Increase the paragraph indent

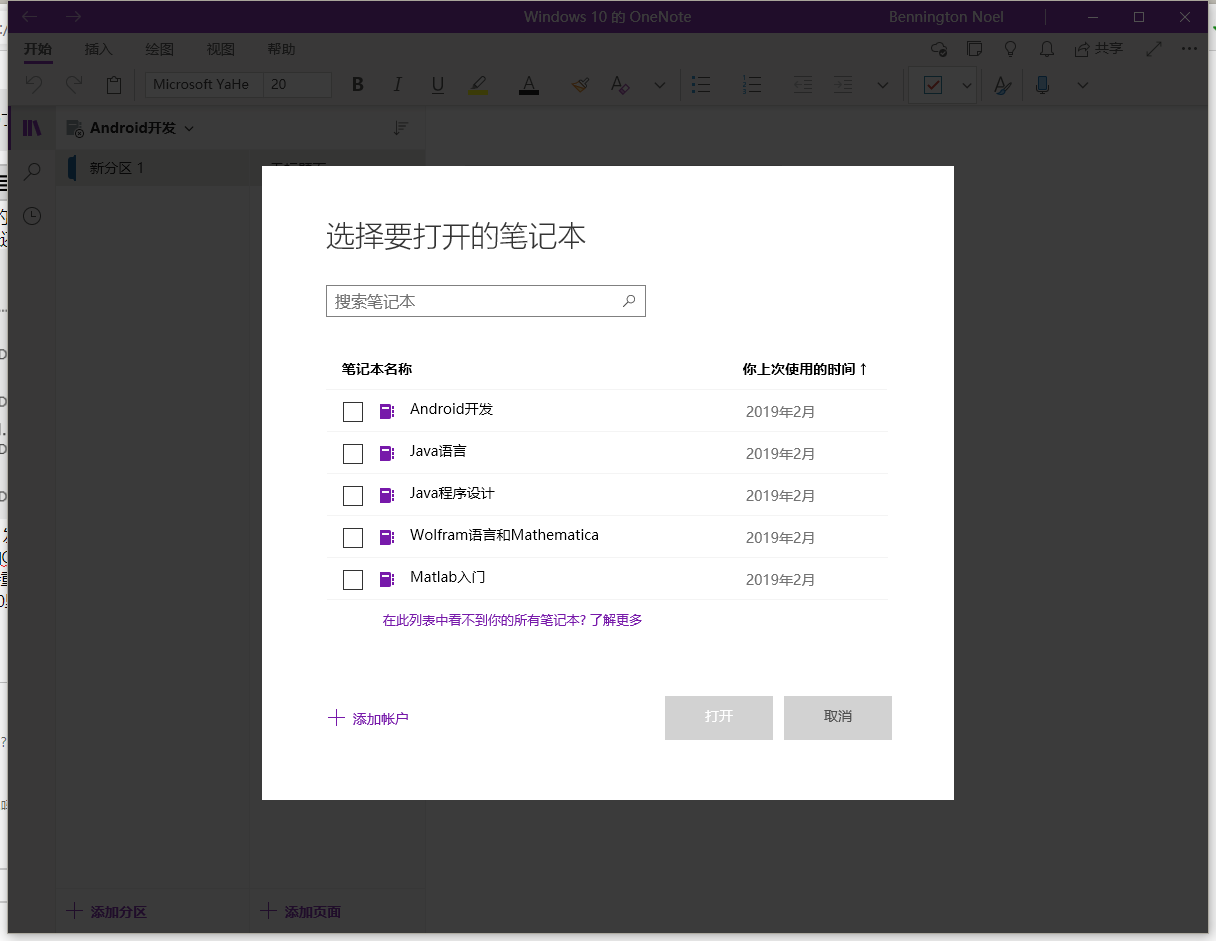[843, 85]
